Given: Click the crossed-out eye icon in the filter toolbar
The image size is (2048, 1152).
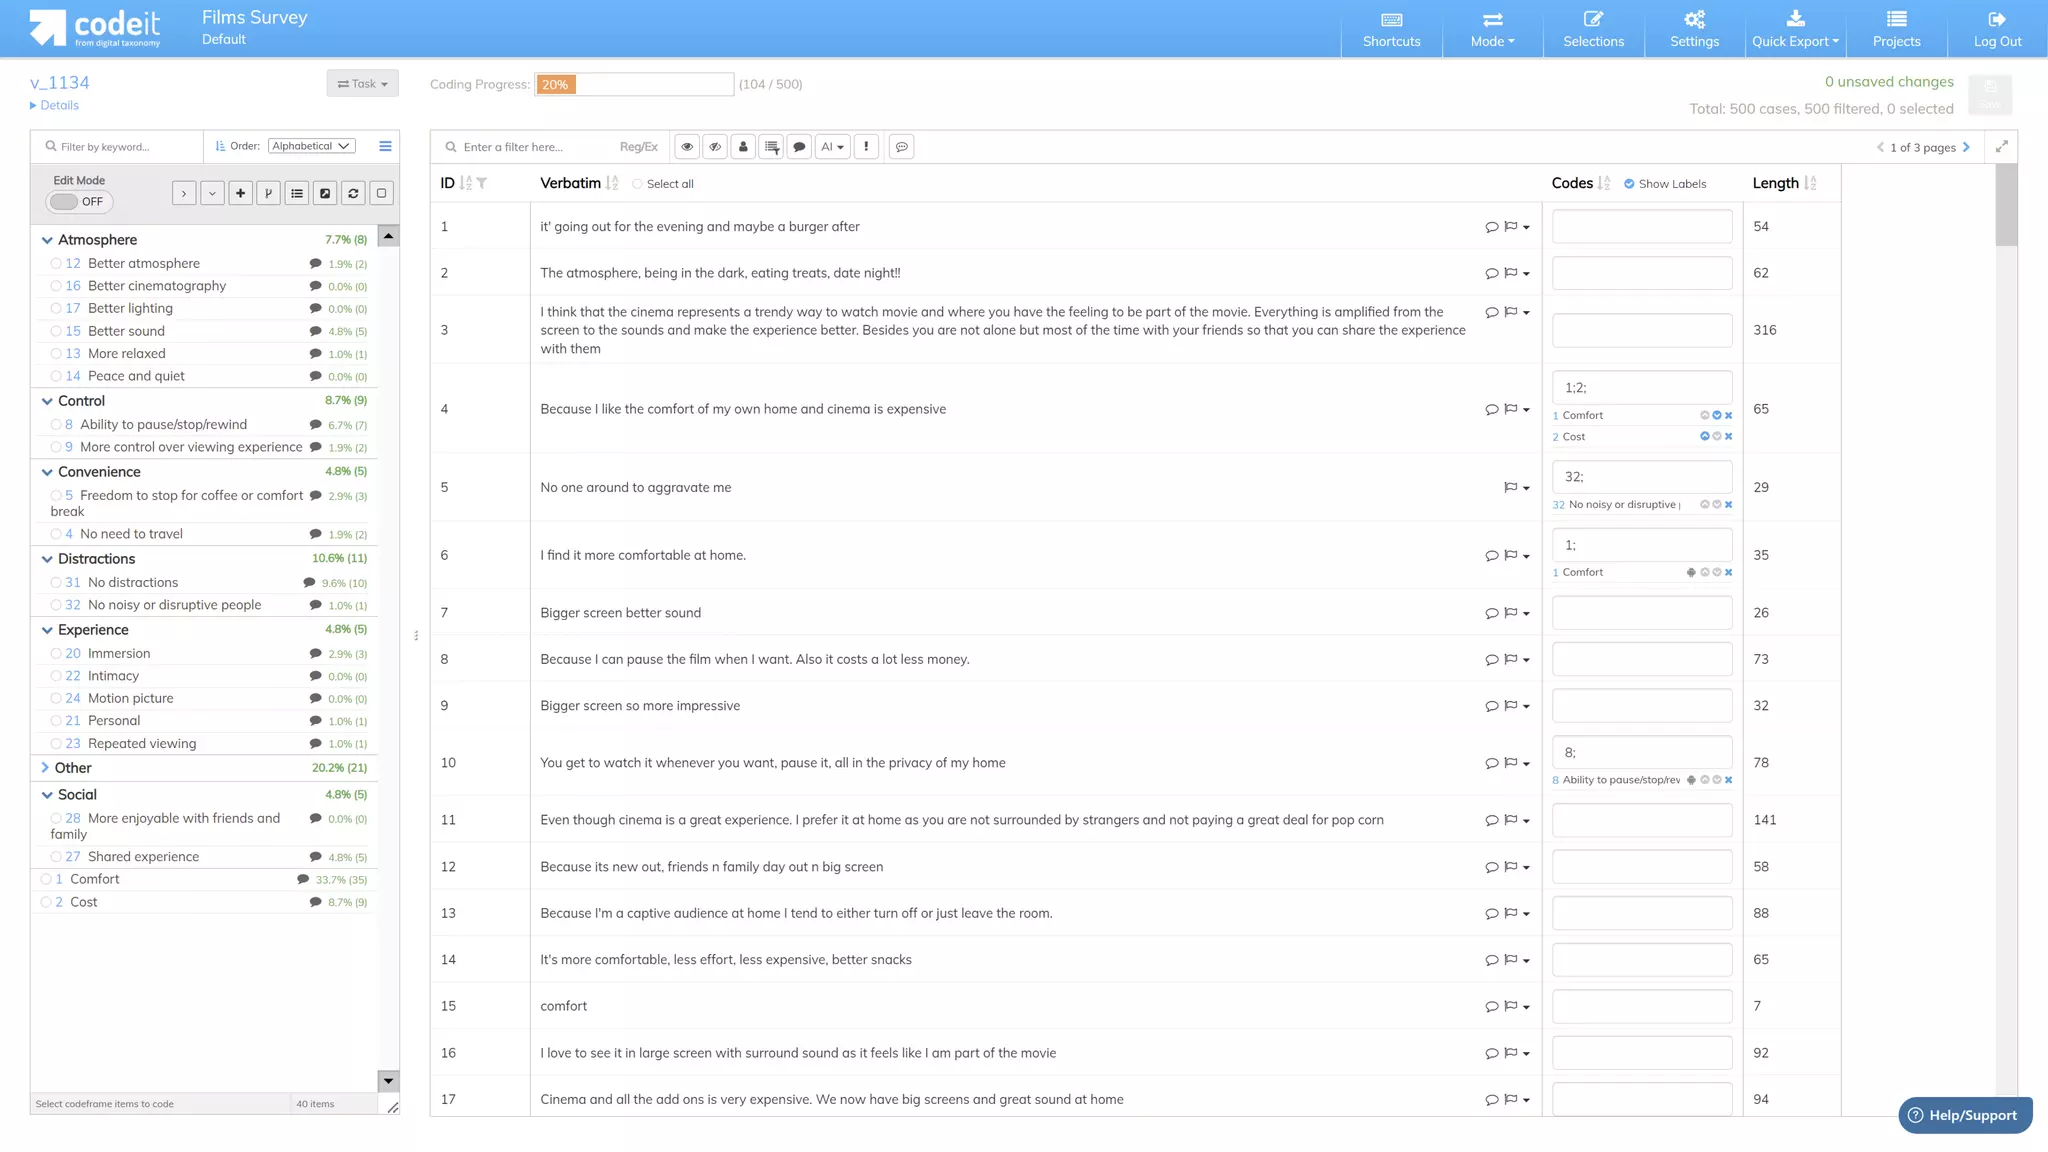Looking at the screenshot, I should [715, 147].
